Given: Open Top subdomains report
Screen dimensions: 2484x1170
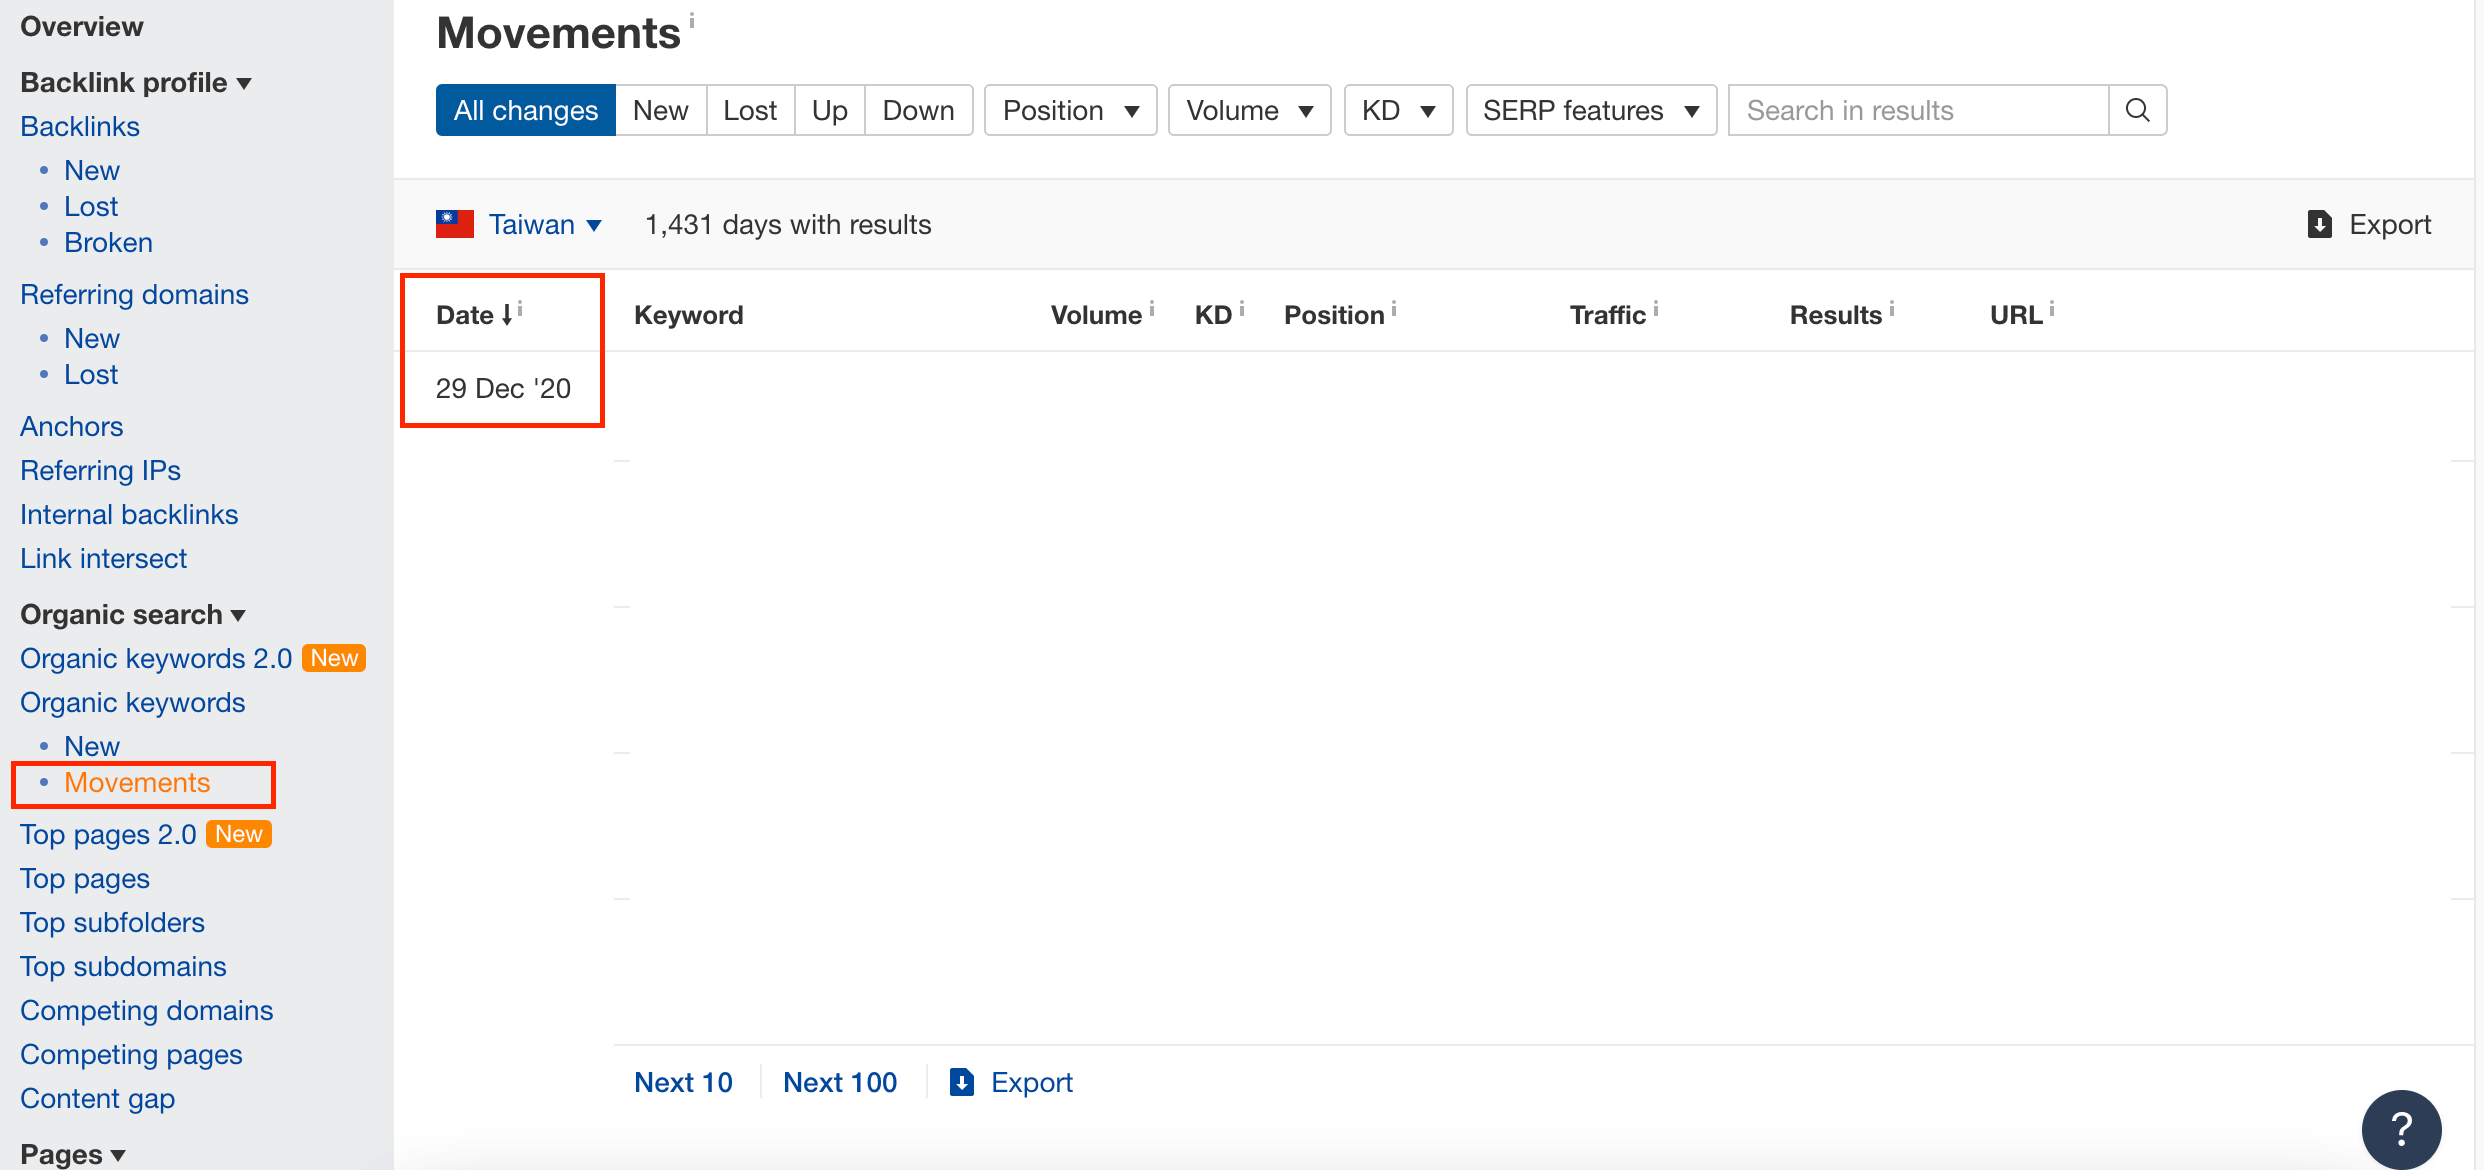Looking at the screenshot, I should point(123,966).
